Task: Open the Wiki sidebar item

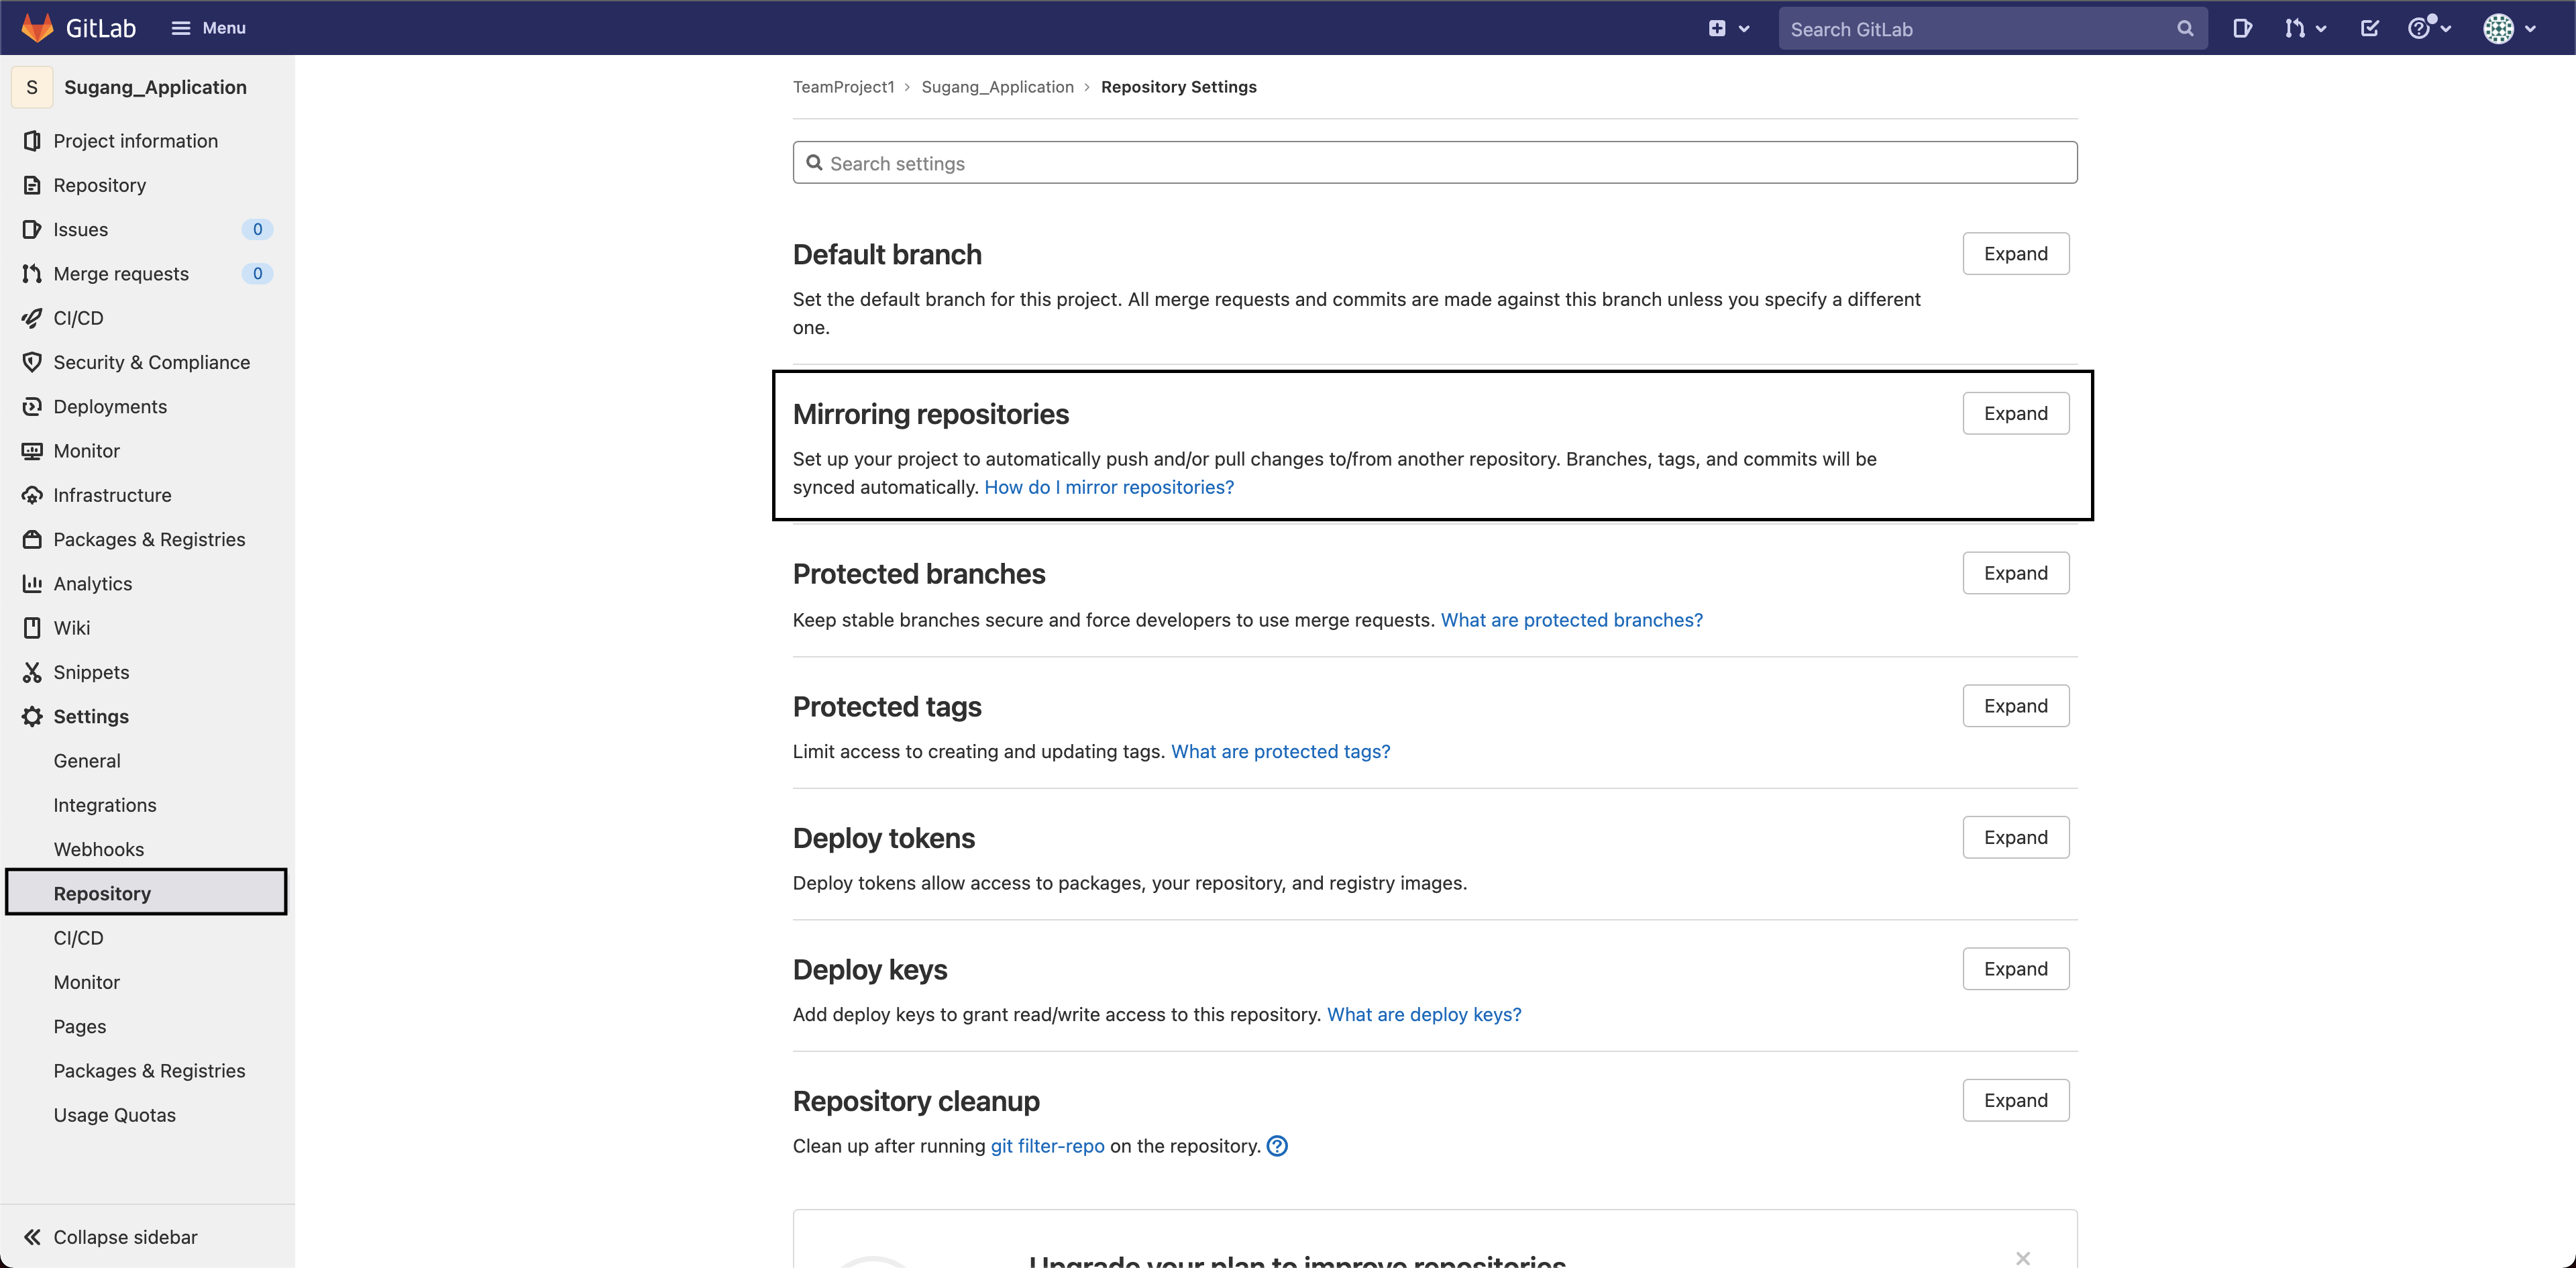Action: click(x=71, y=628)
